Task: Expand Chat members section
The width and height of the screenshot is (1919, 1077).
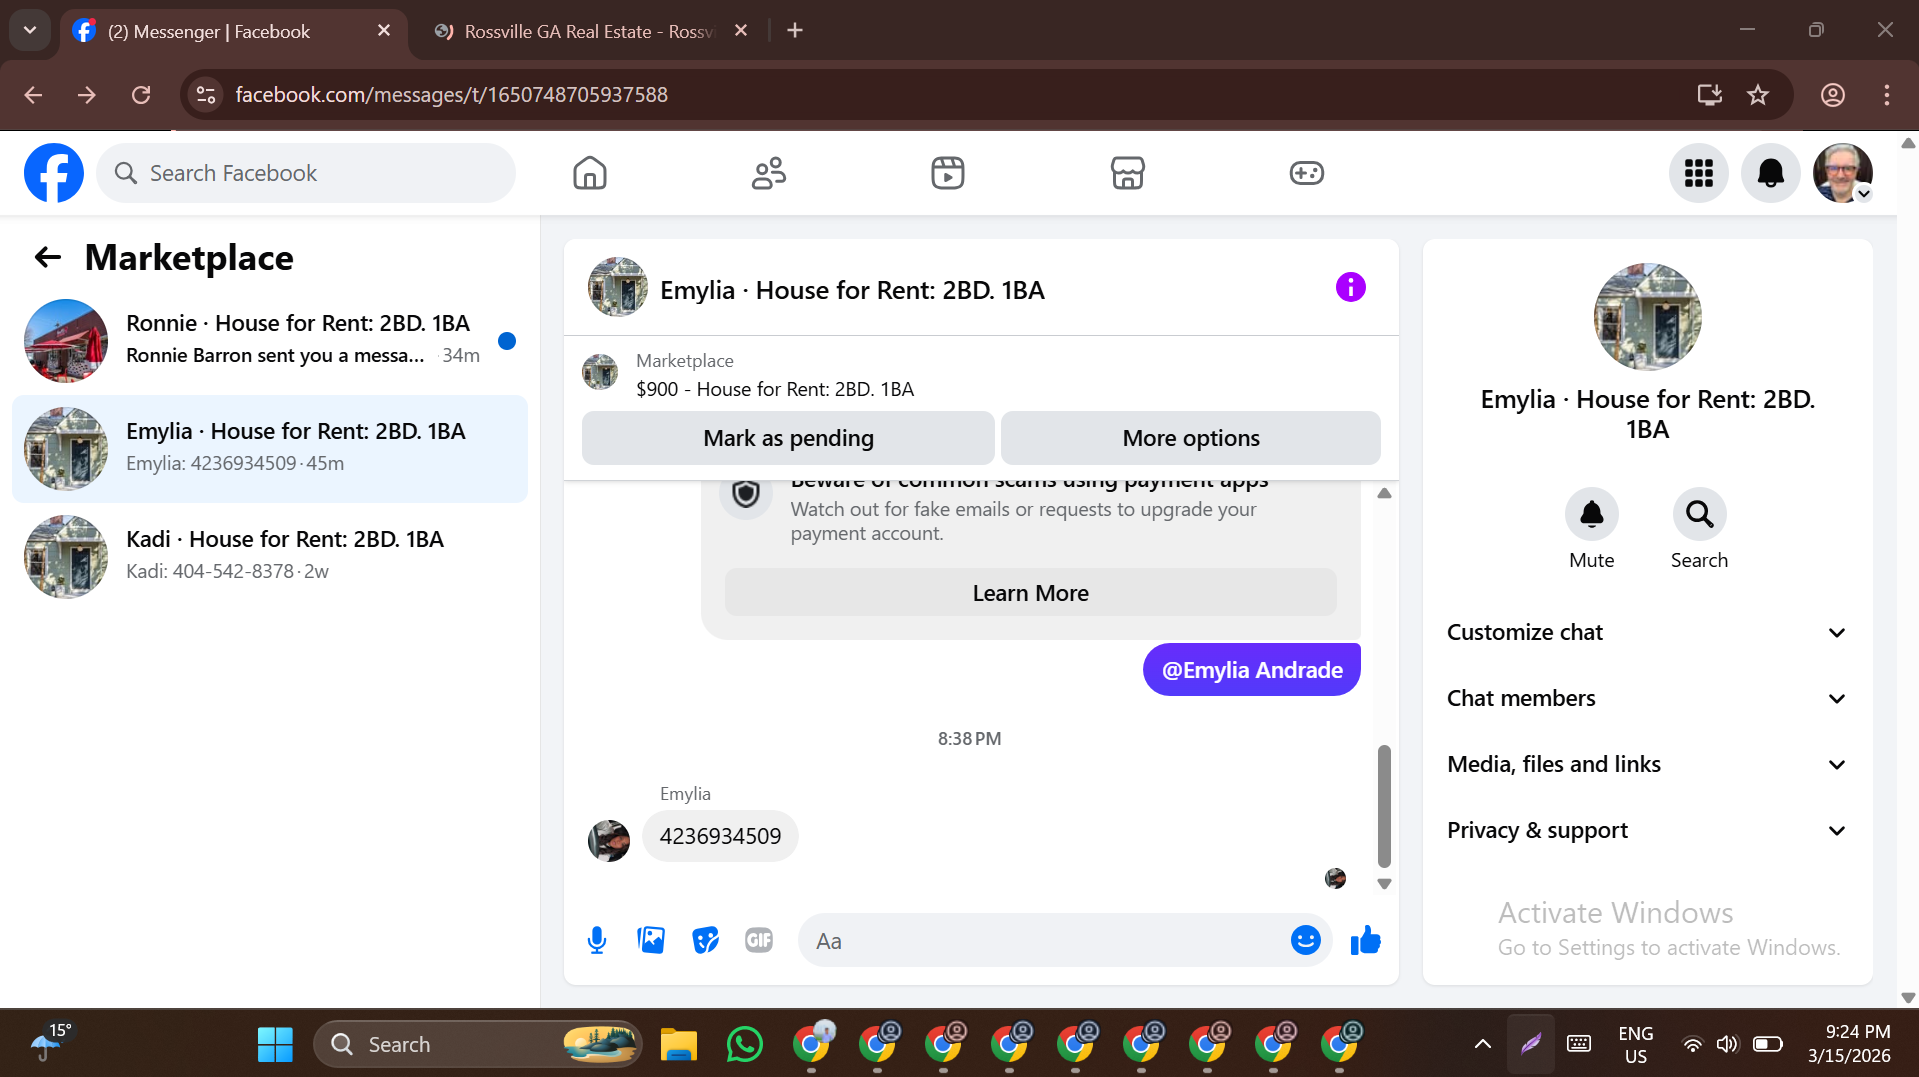Action: (x=1647, y=698)
